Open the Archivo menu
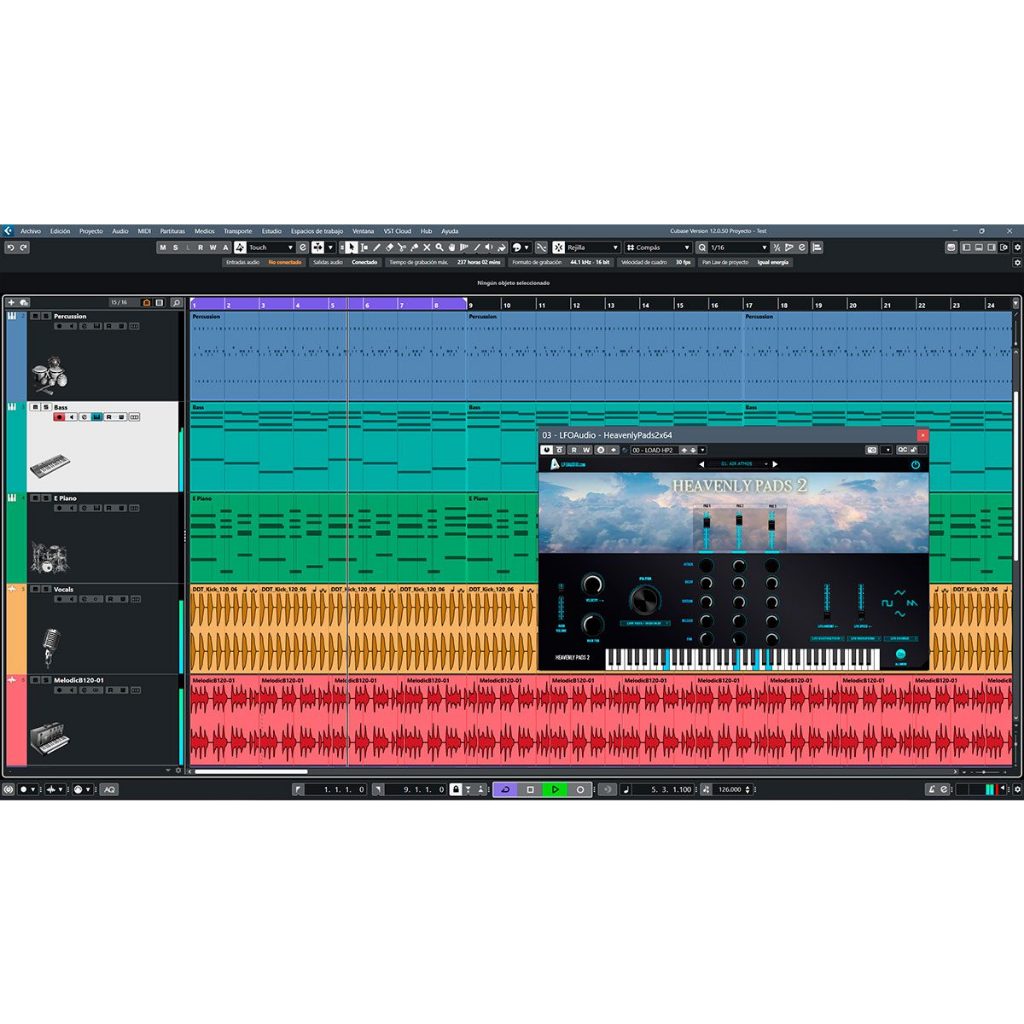 (31, 231)
